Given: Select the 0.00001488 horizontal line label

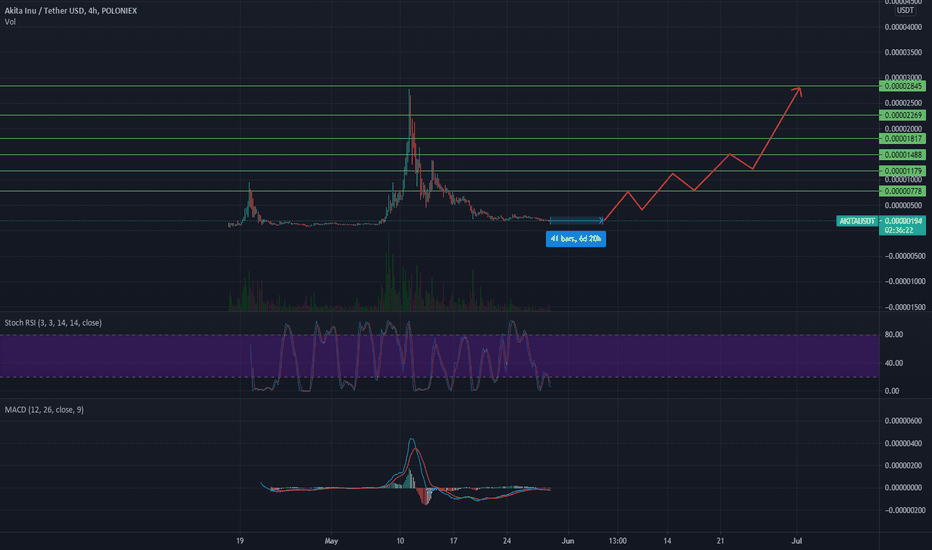Looking at the screenshot, I should [x=902, y=155].
